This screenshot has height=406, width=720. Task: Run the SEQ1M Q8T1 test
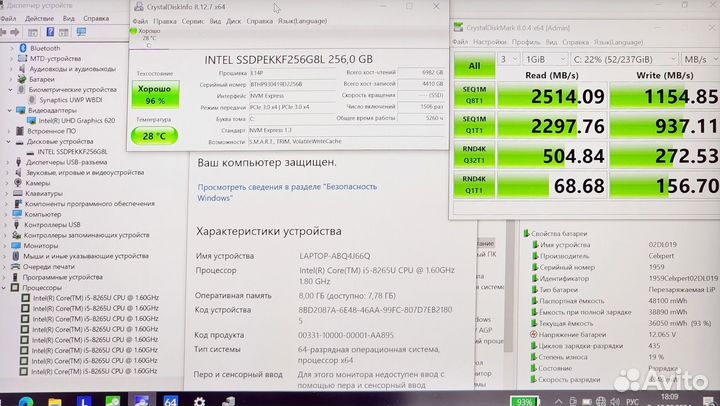click(x=475, y=96)
